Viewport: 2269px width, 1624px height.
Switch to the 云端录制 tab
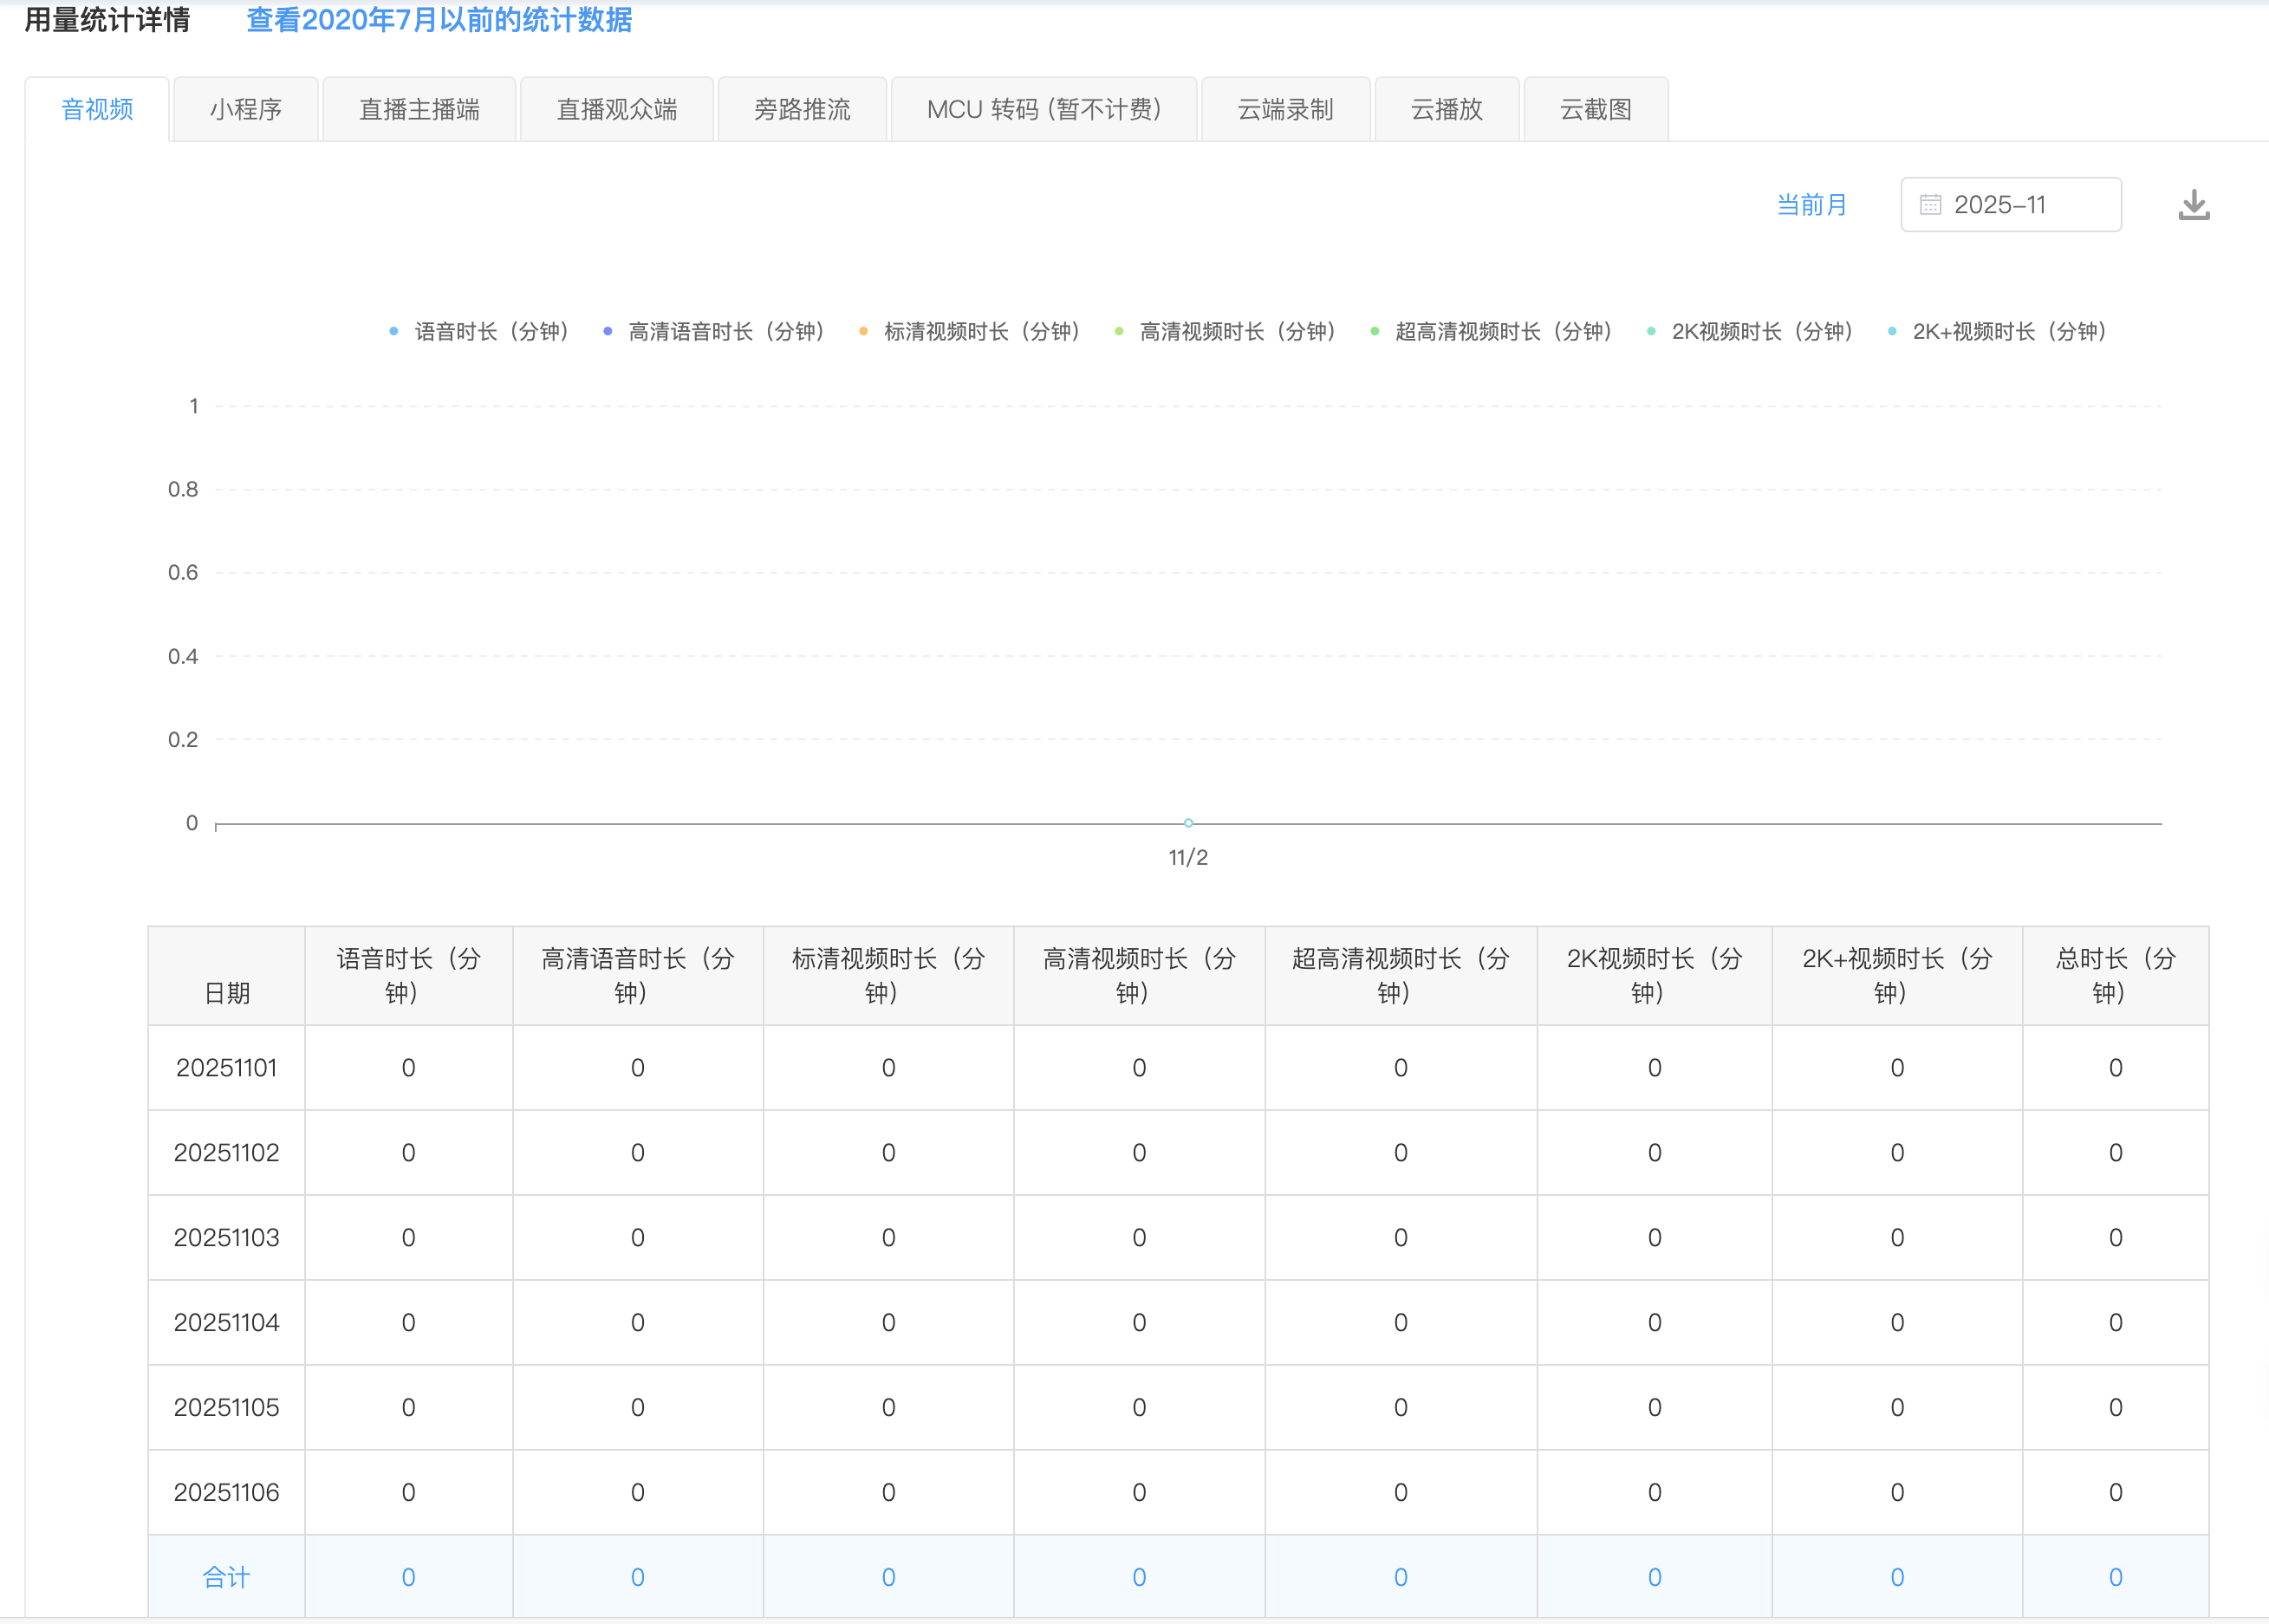[1286, 110]
